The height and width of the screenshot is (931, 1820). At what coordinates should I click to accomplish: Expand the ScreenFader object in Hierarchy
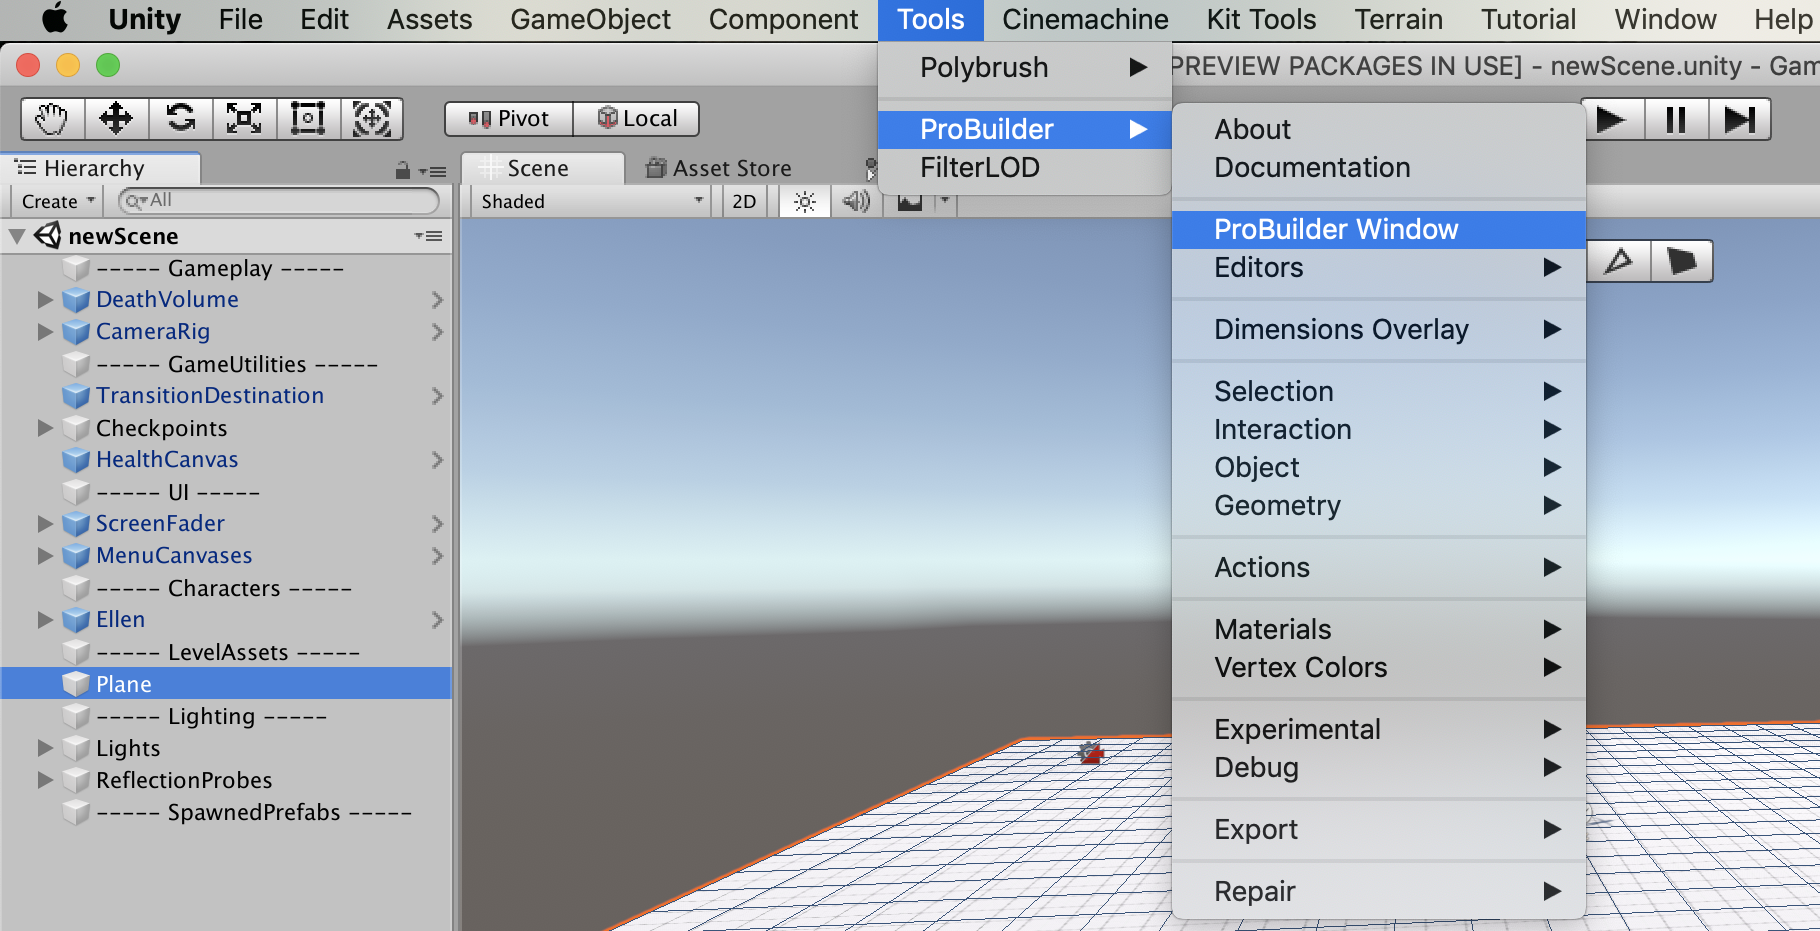coord(45,524)
